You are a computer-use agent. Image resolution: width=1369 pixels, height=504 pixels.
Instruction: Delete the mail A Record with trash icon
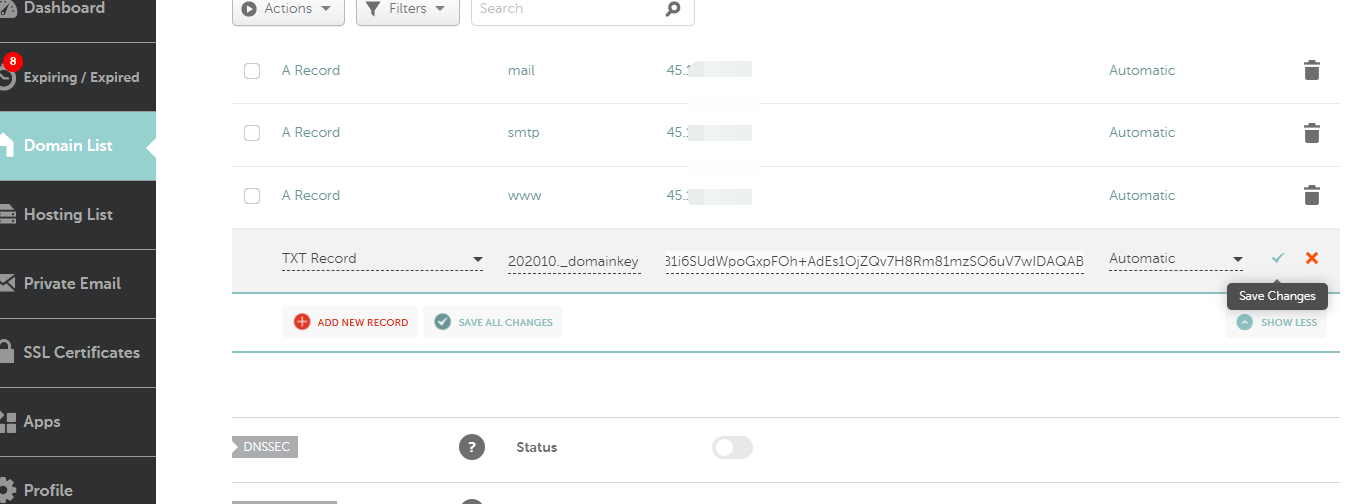point(1312,71)
